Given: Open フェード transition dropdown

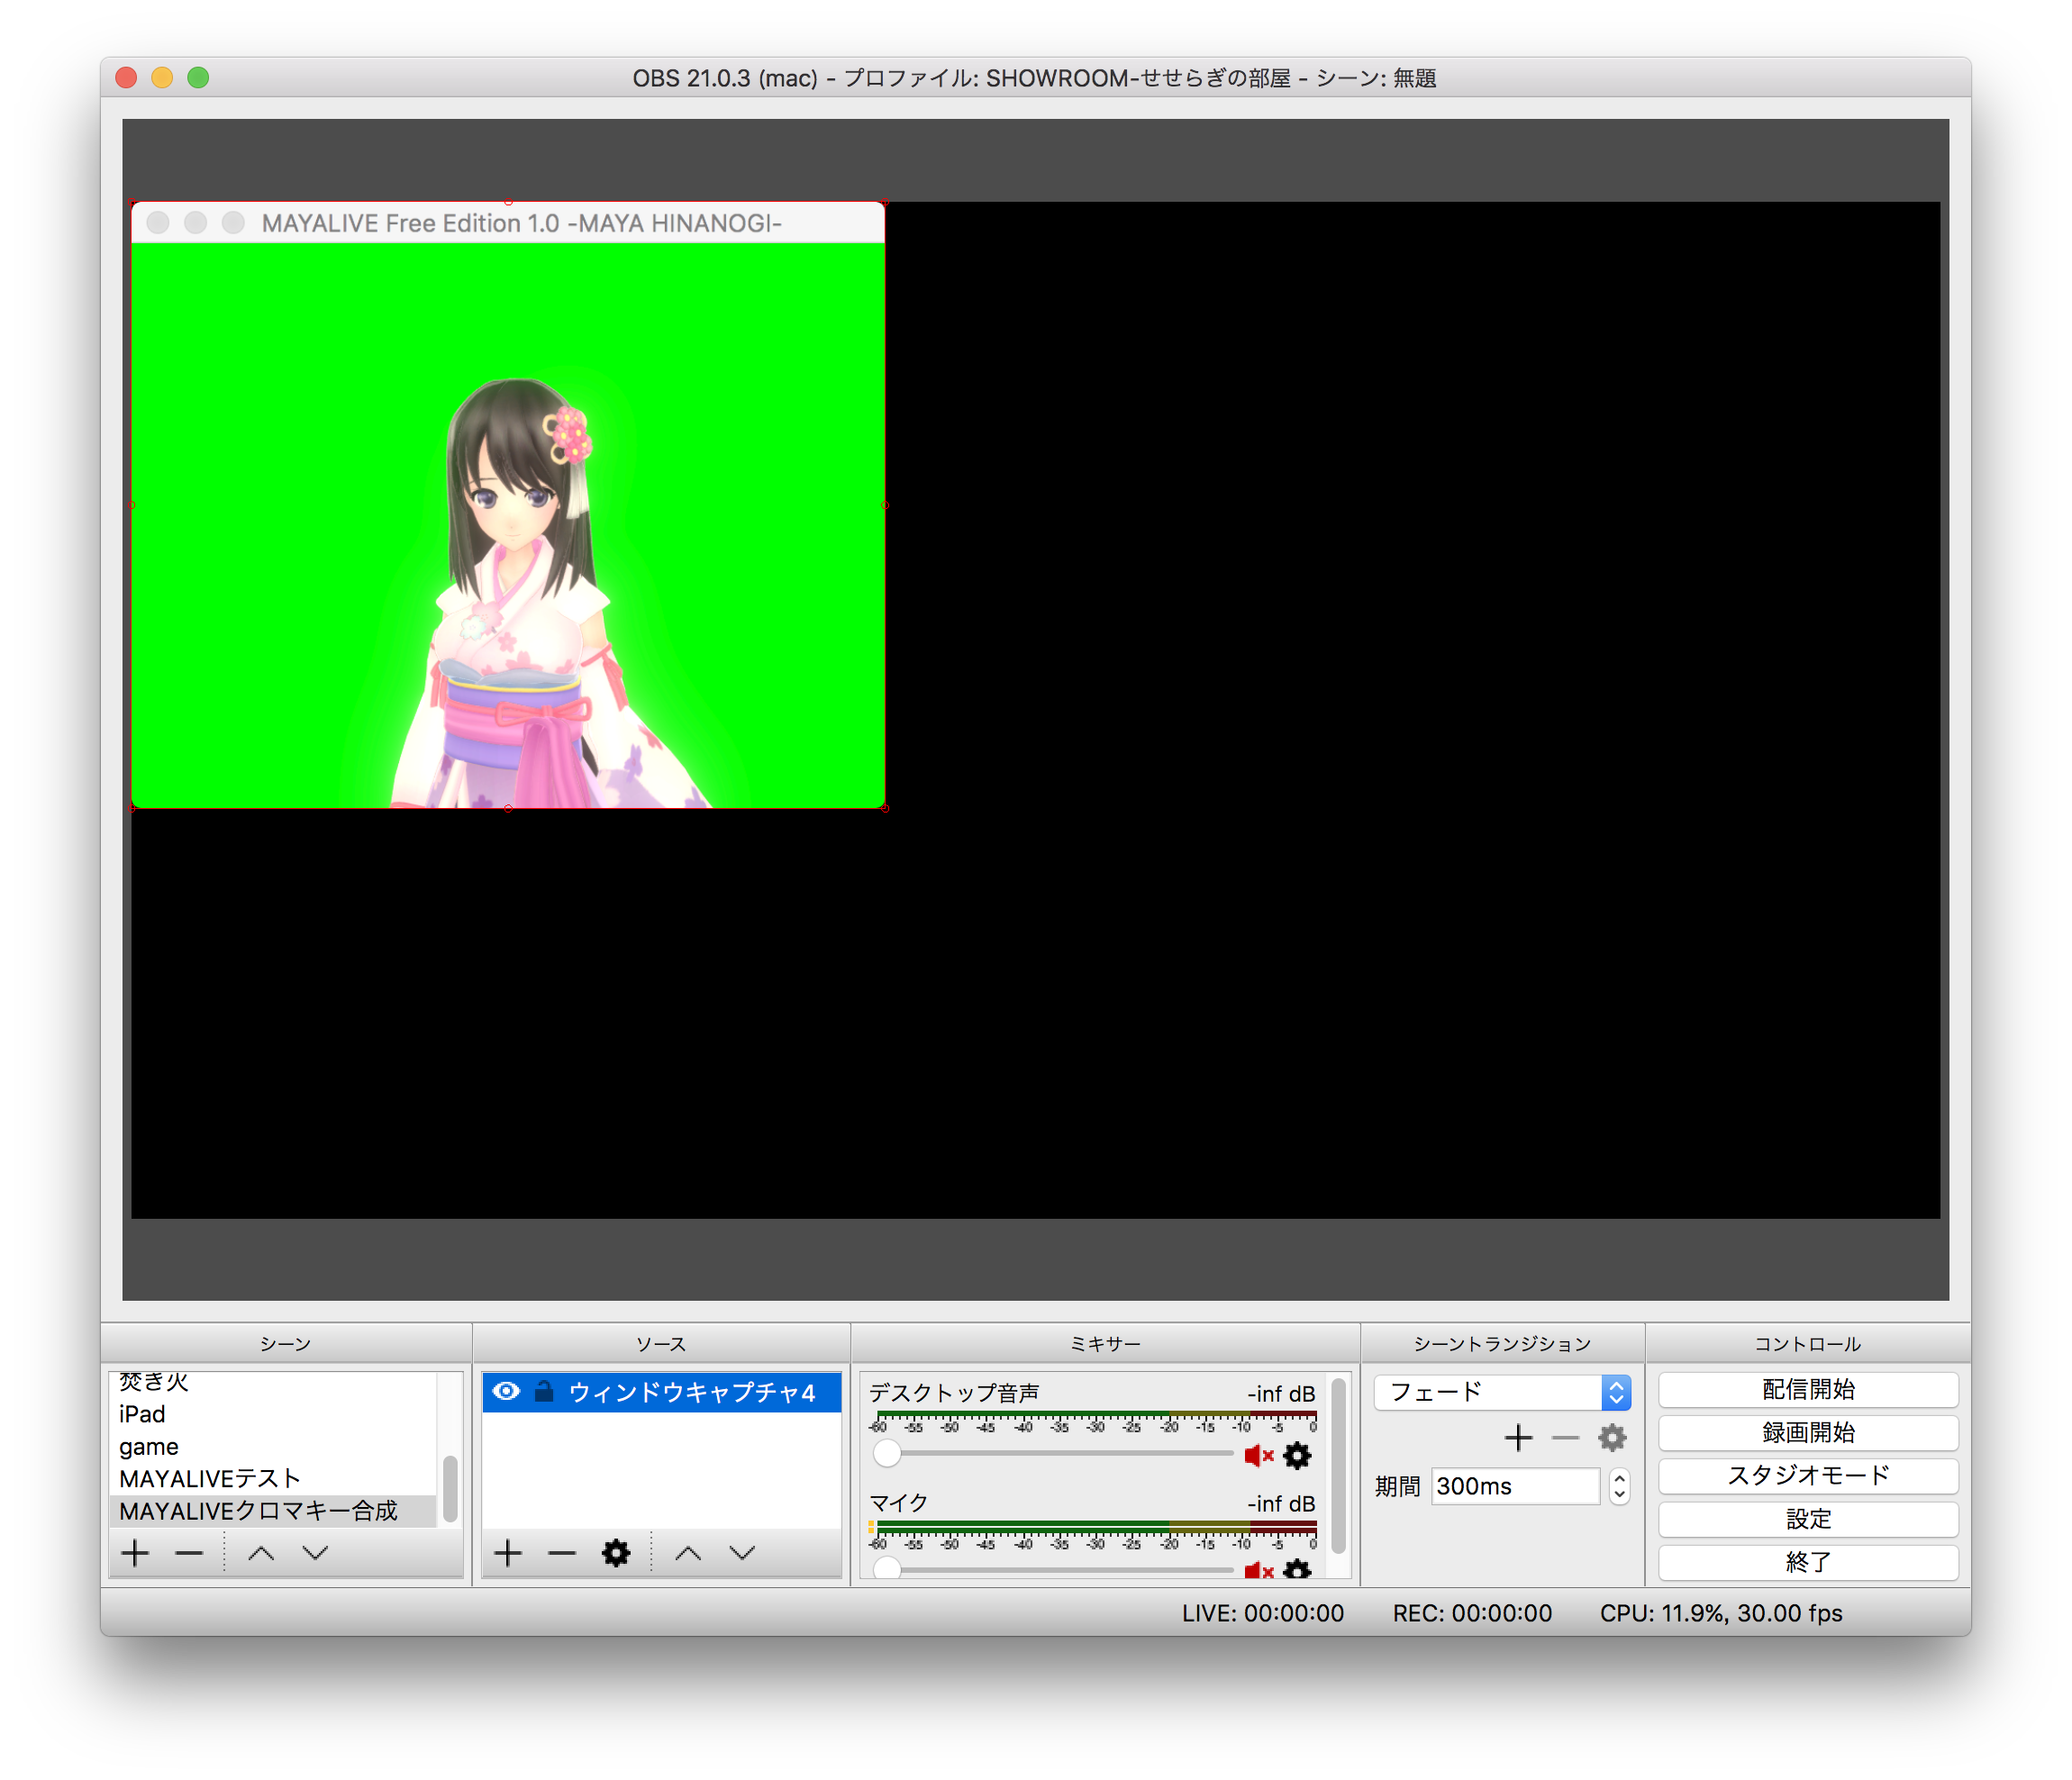Looking at the screenshot, I should [1502, 1391].
